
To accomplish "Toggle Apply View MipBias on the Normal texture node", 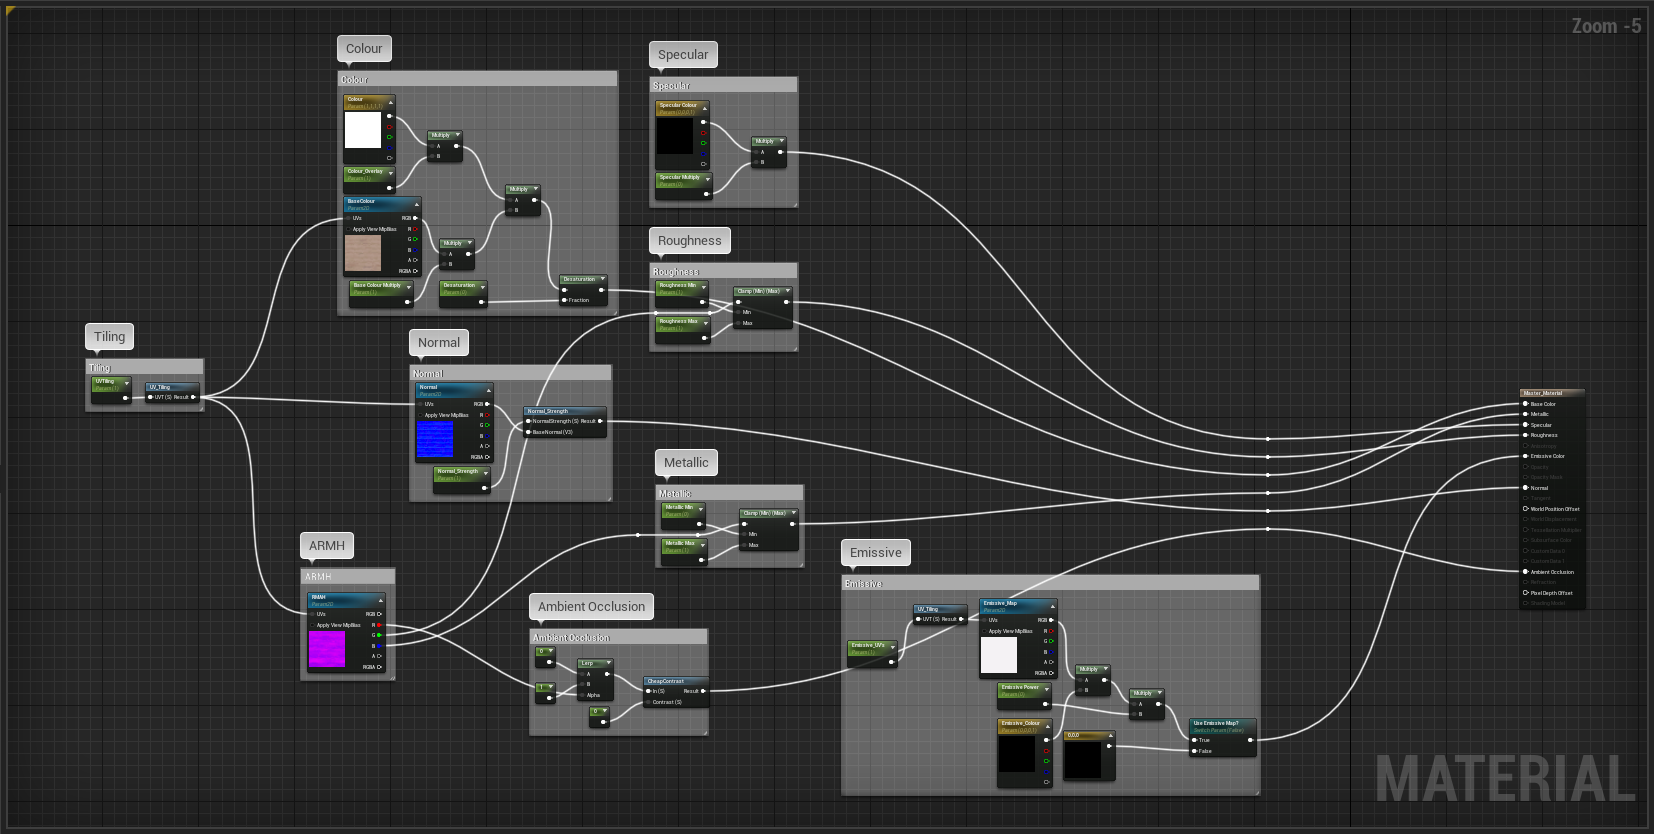I will pos(420,415).
